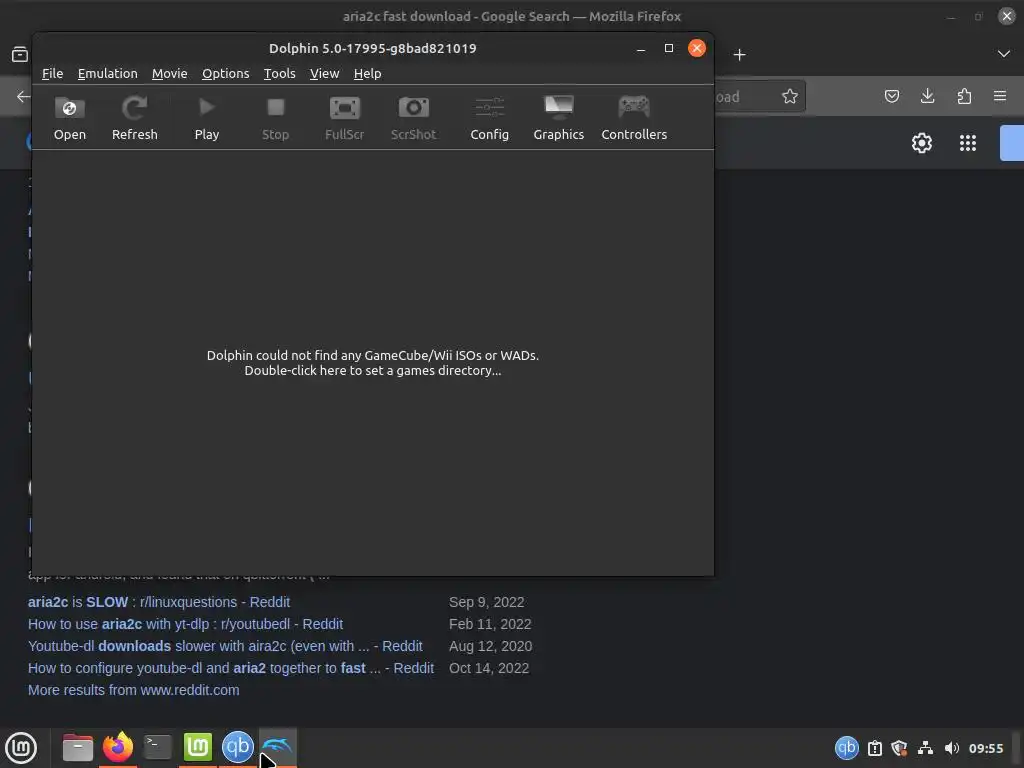This screenshot has width=1024, height=768.
Task: Open Firefox Pocket save icon
Action: tap(891, 97)
